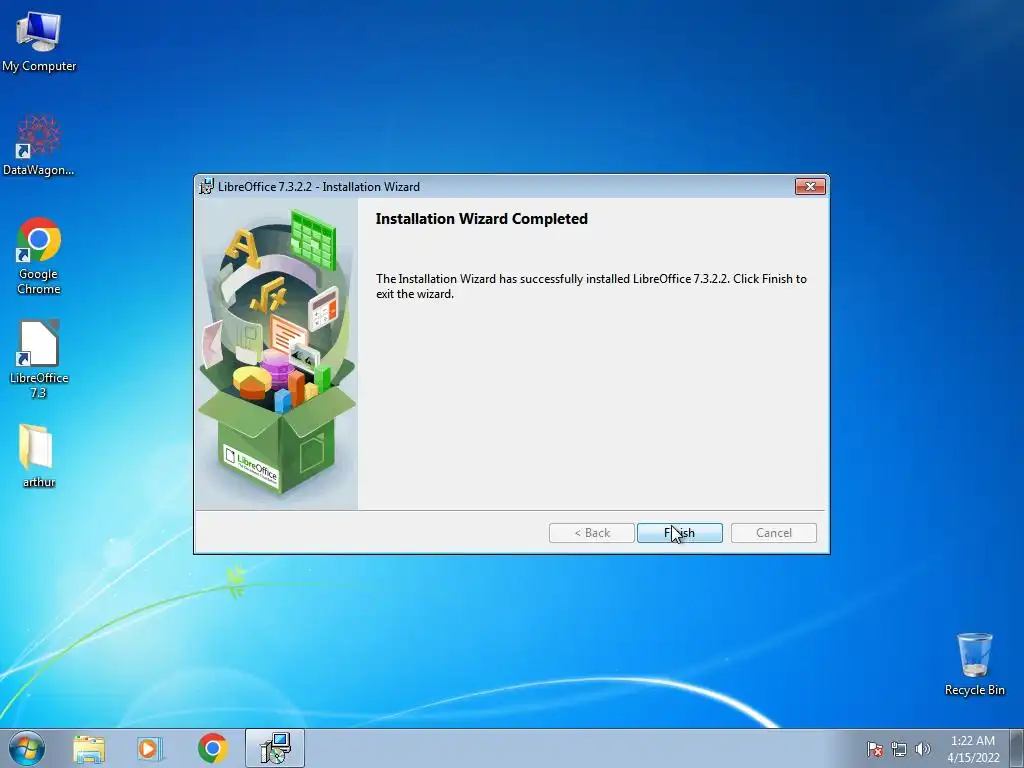
Task: Open Google Chrome from the taskbar
Action: pyautogui.click(x=212, y=748)
